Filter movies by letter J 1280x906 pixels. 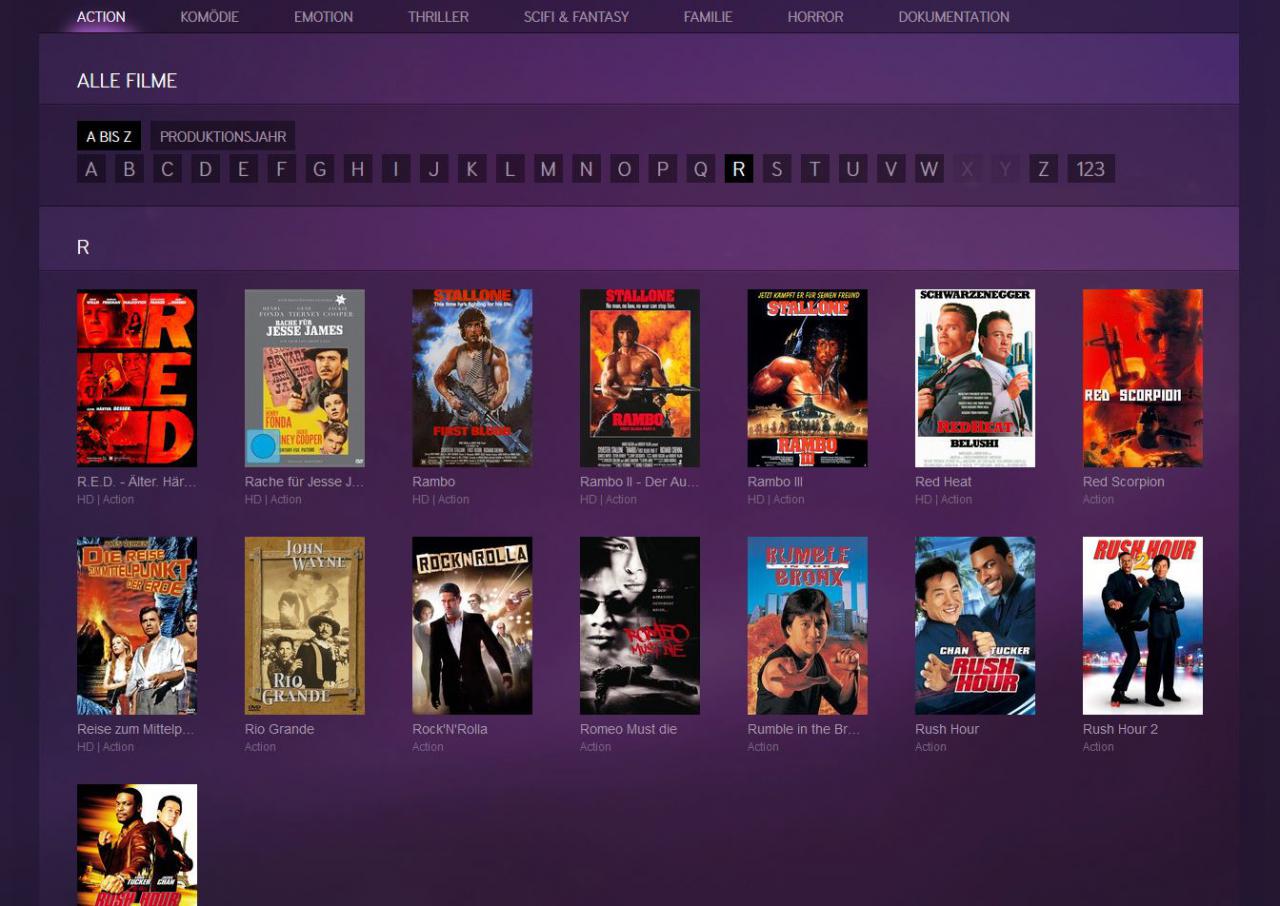[x=434, y=169]
